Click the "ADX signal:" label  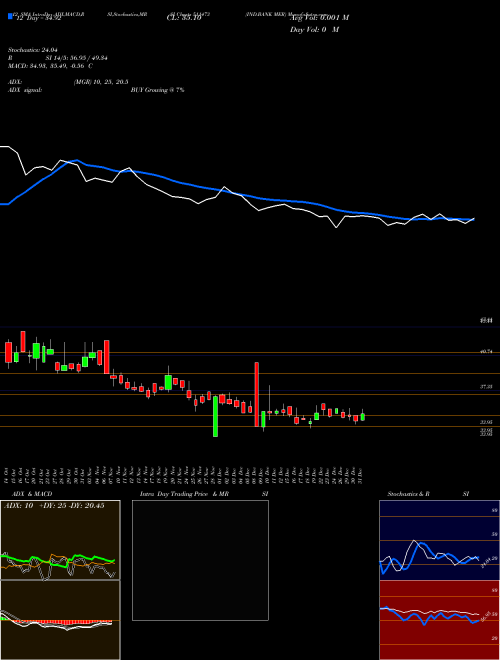click(24, 90)
